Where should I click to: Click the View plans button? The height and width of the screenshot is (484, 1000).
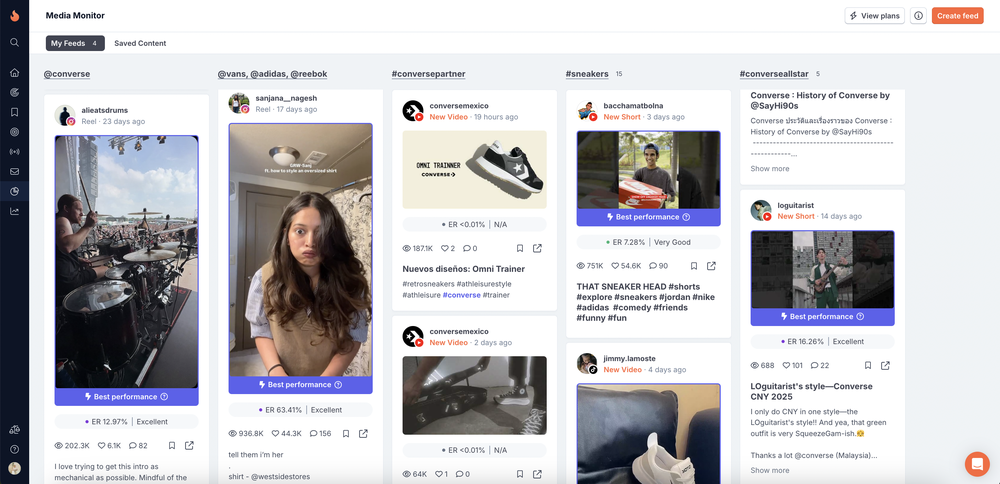pos(874,16)
